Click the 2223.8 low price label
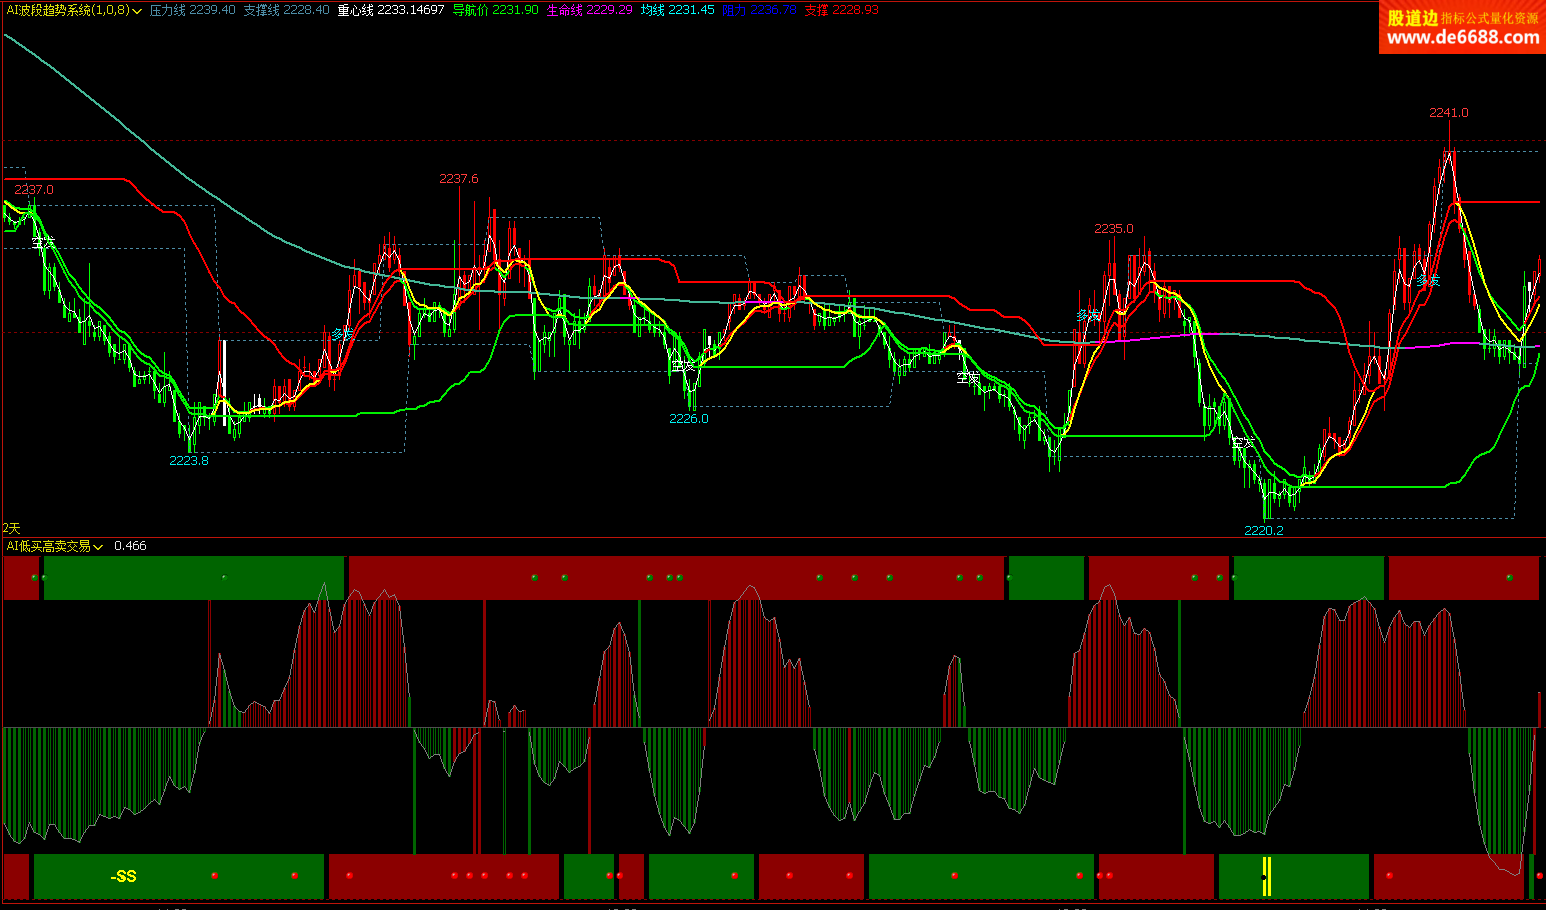 (188, 461)
